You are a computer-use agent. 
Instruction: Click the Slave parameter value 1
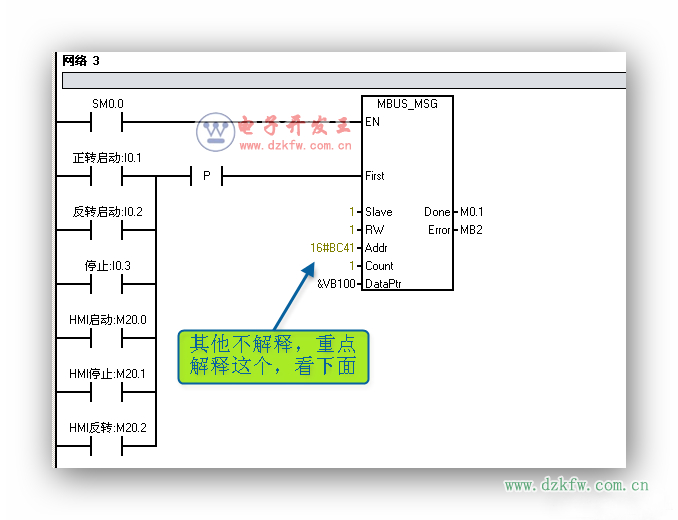(352, 212)
